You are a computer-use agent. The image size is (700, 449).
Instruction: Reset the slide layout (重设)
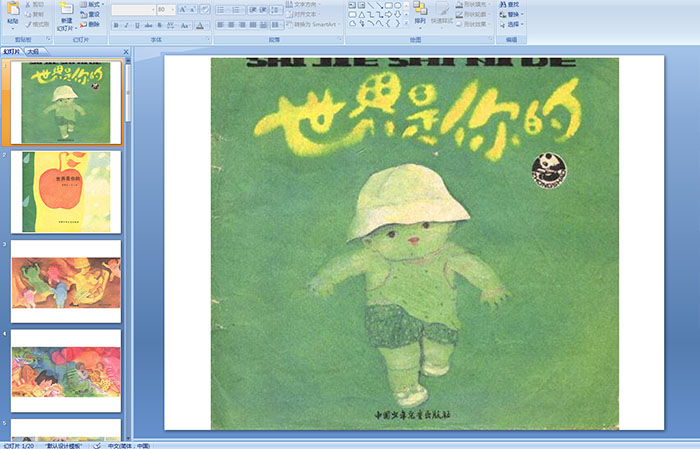click(x=90, y=14)
